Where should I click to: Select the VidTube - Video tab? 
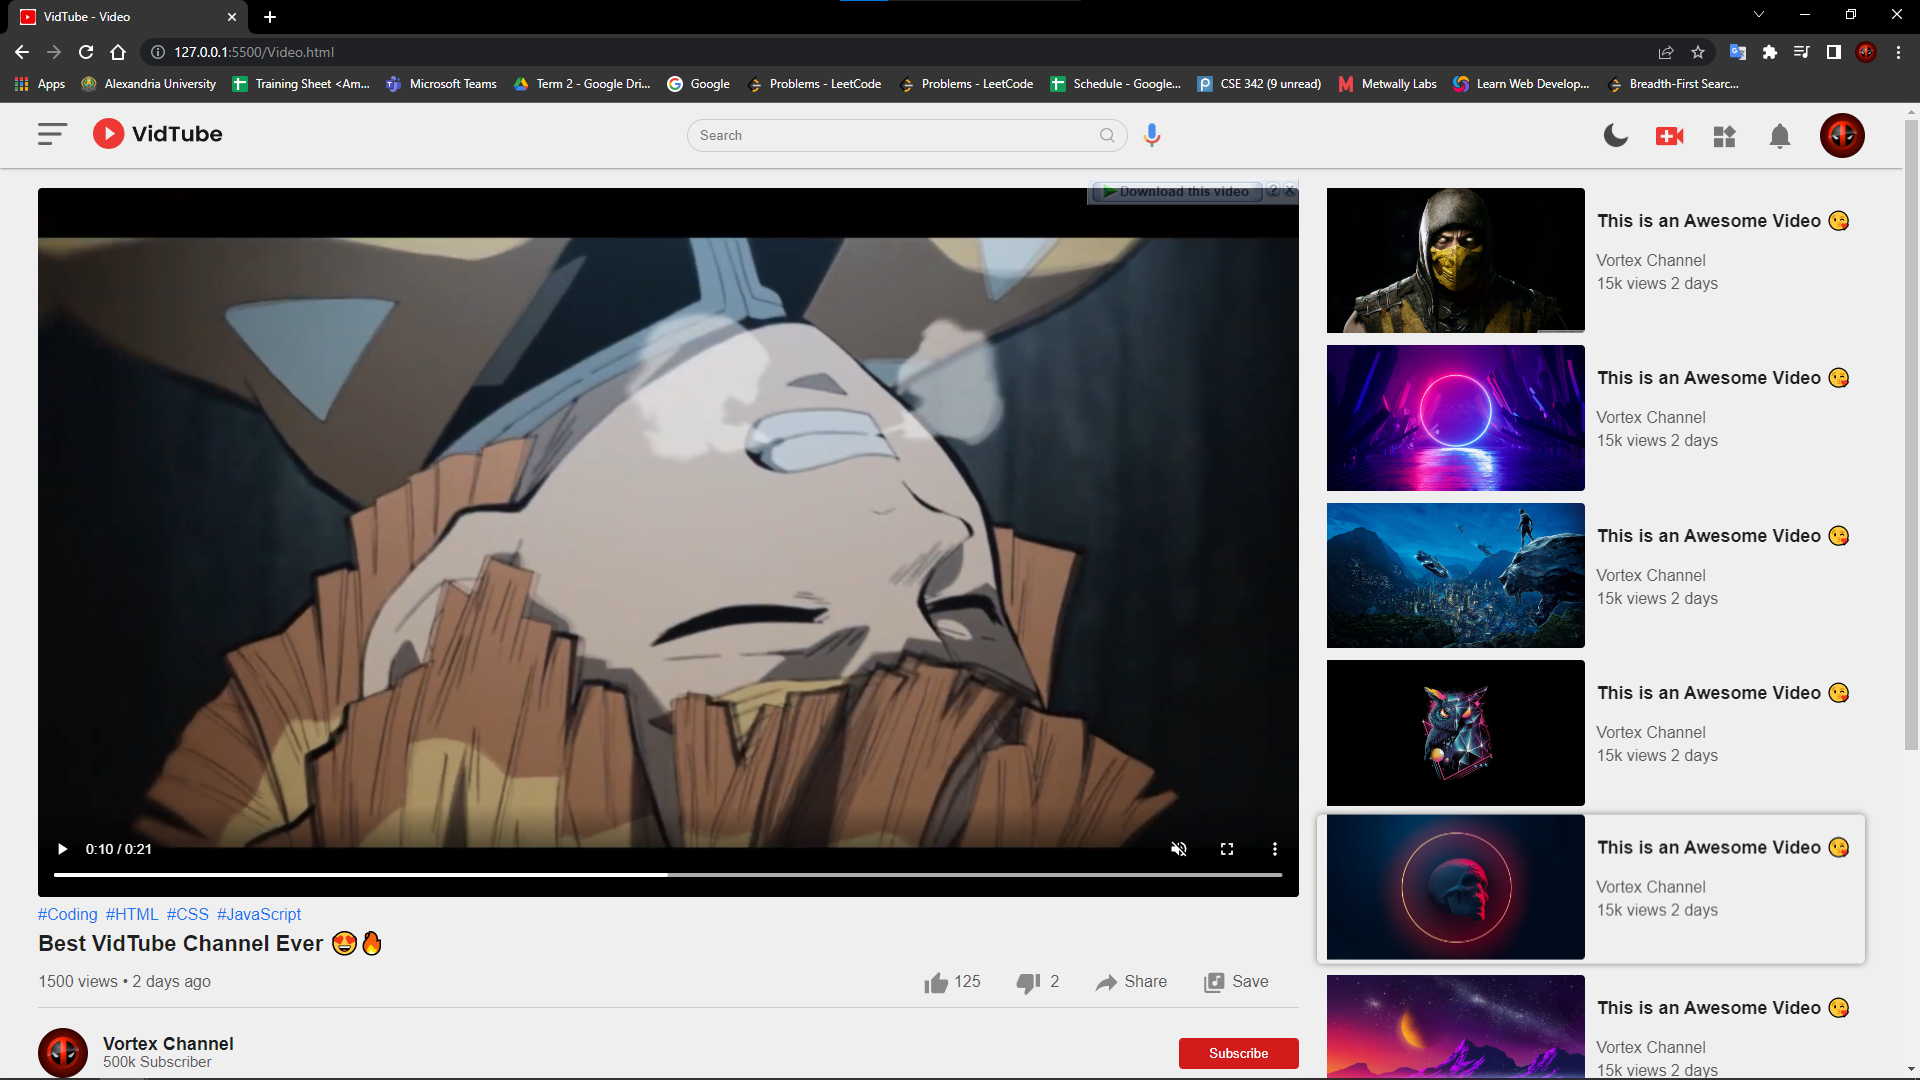128,17
